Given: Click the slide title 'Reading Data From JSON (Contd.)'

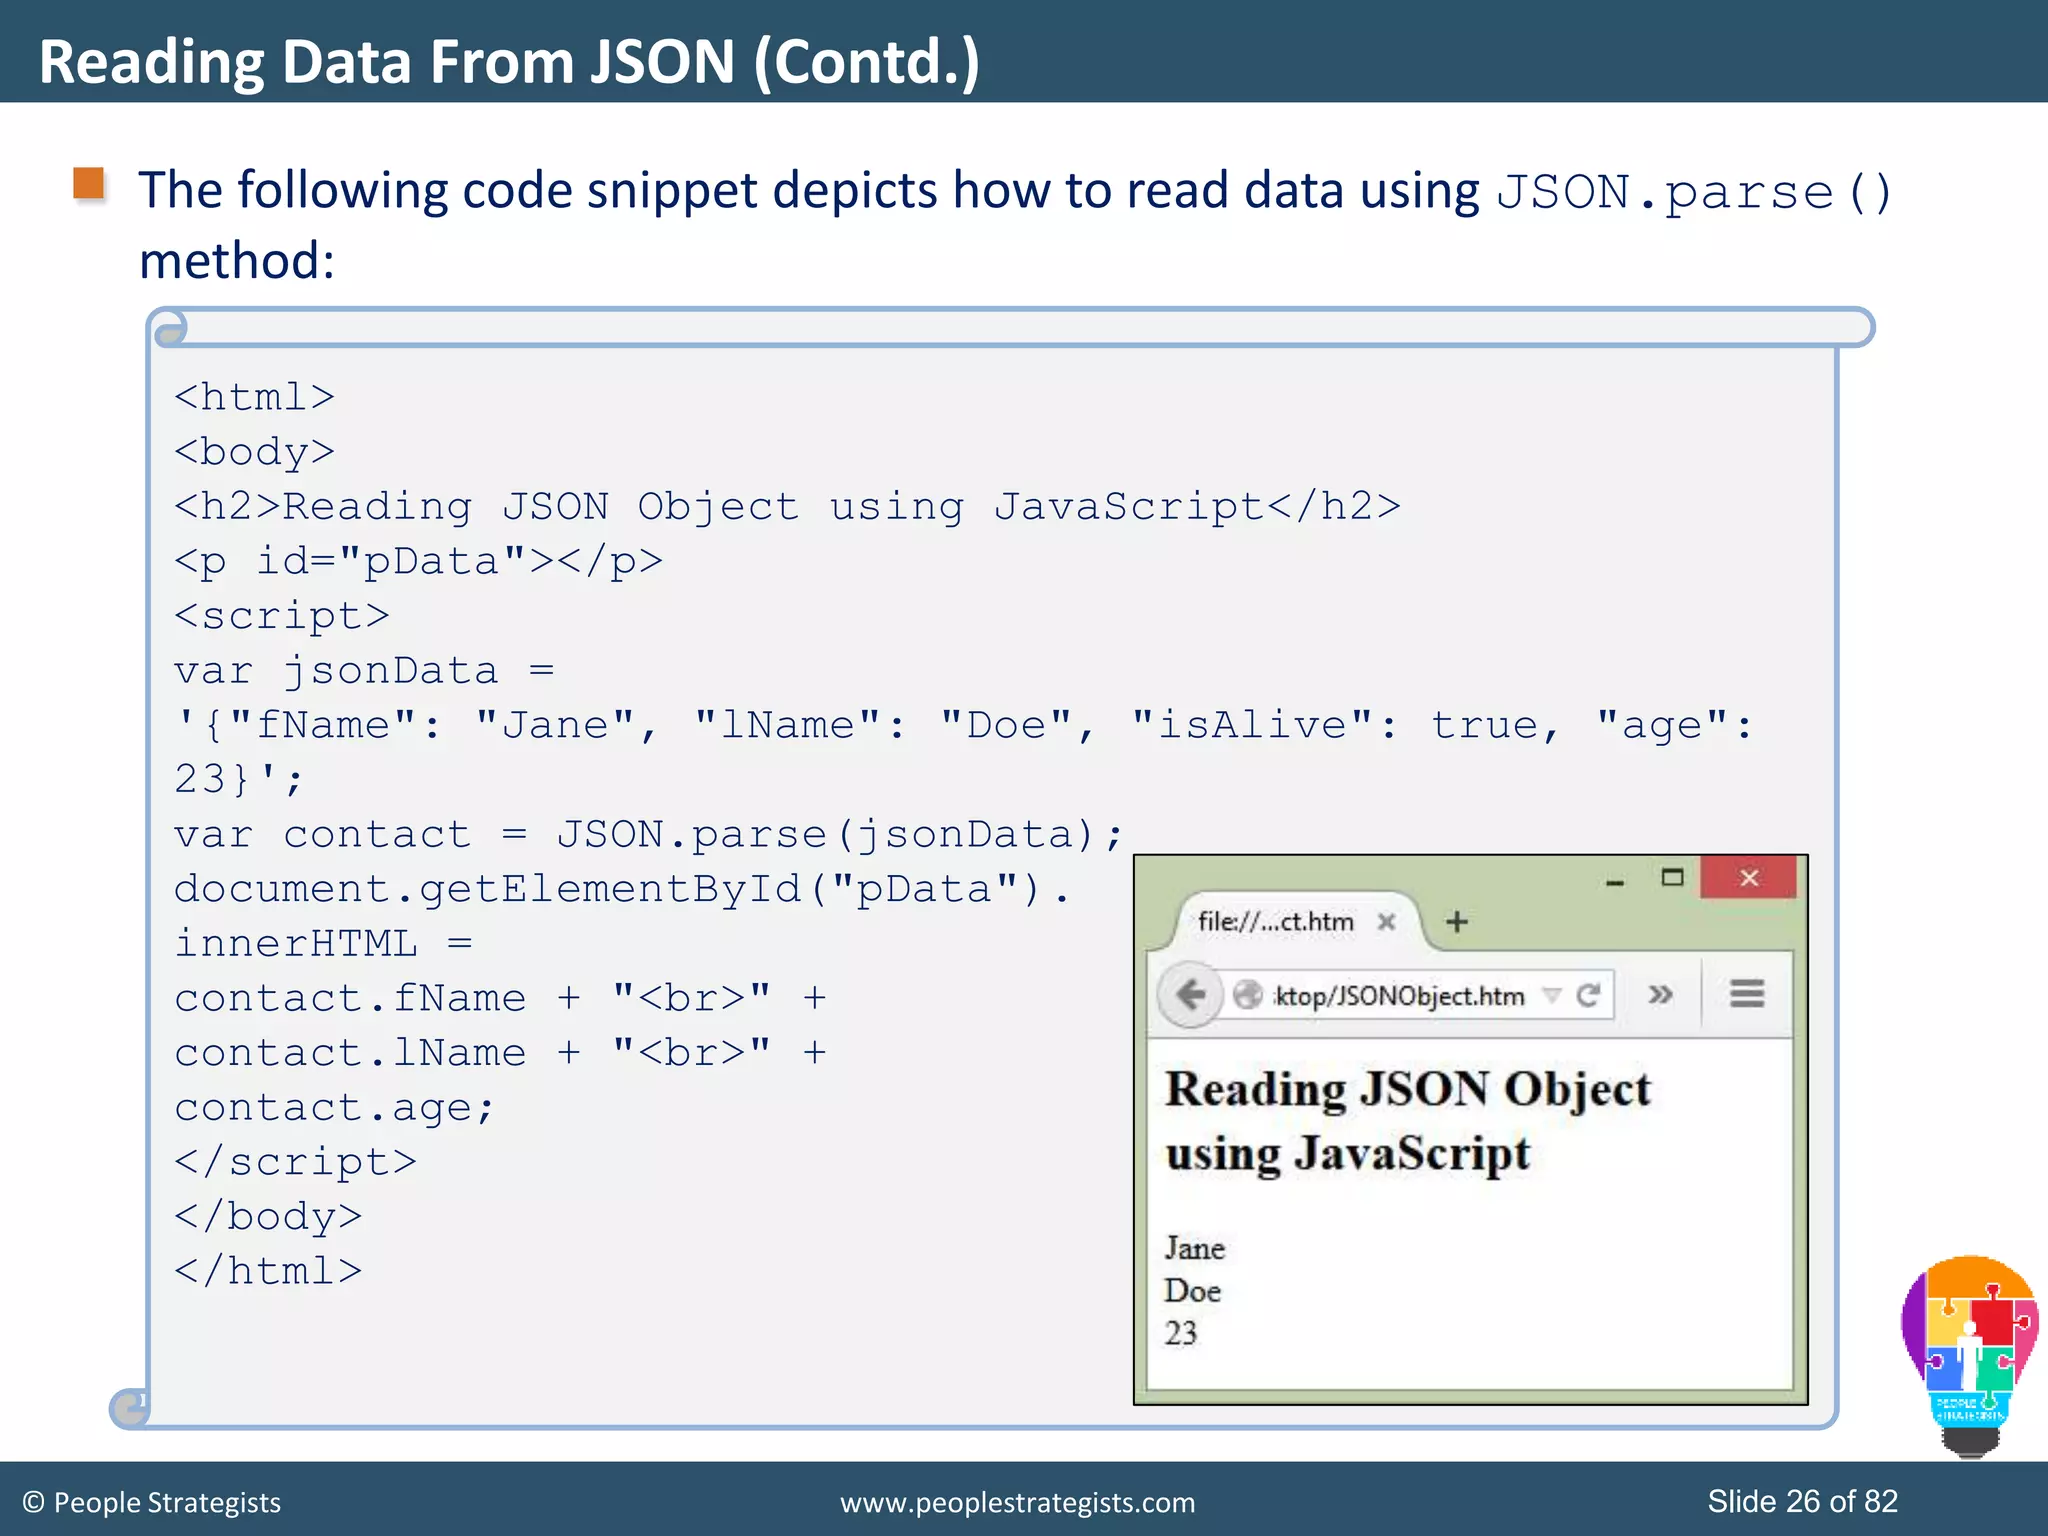Looking at the screenshot, I should [x=509, y=61].
